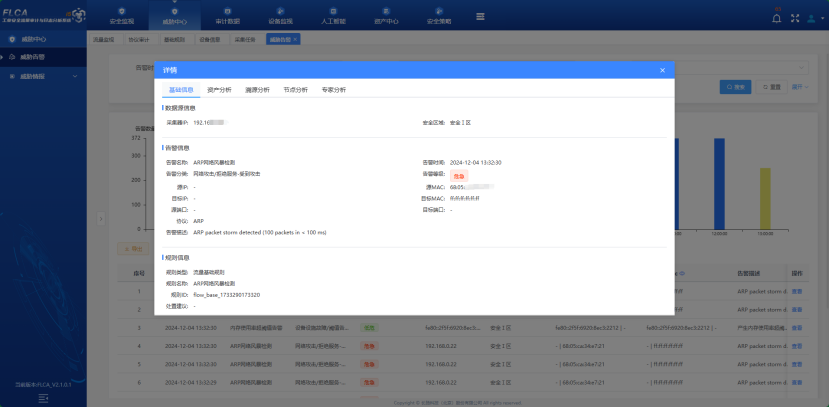Close the 详情 dialog with X

pyautogui.click(x=662, y=70)
